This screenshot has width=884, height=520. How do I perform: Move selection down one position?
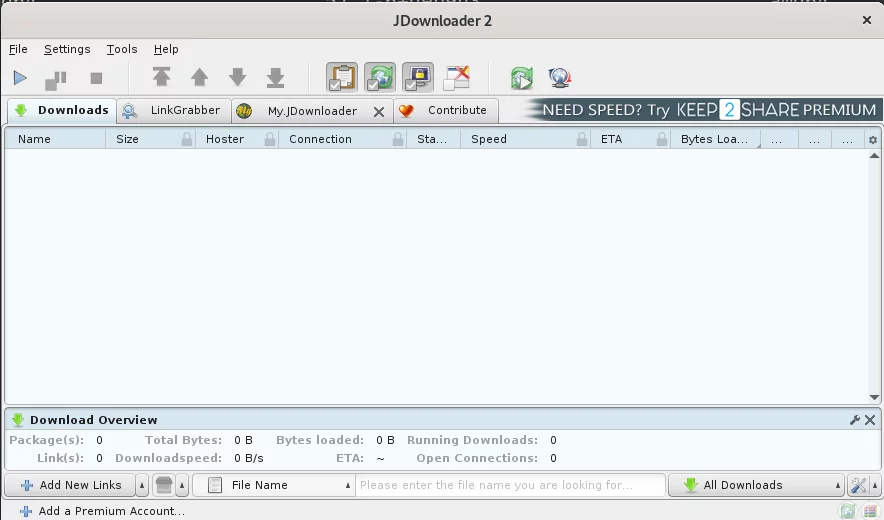click(237, 77)
